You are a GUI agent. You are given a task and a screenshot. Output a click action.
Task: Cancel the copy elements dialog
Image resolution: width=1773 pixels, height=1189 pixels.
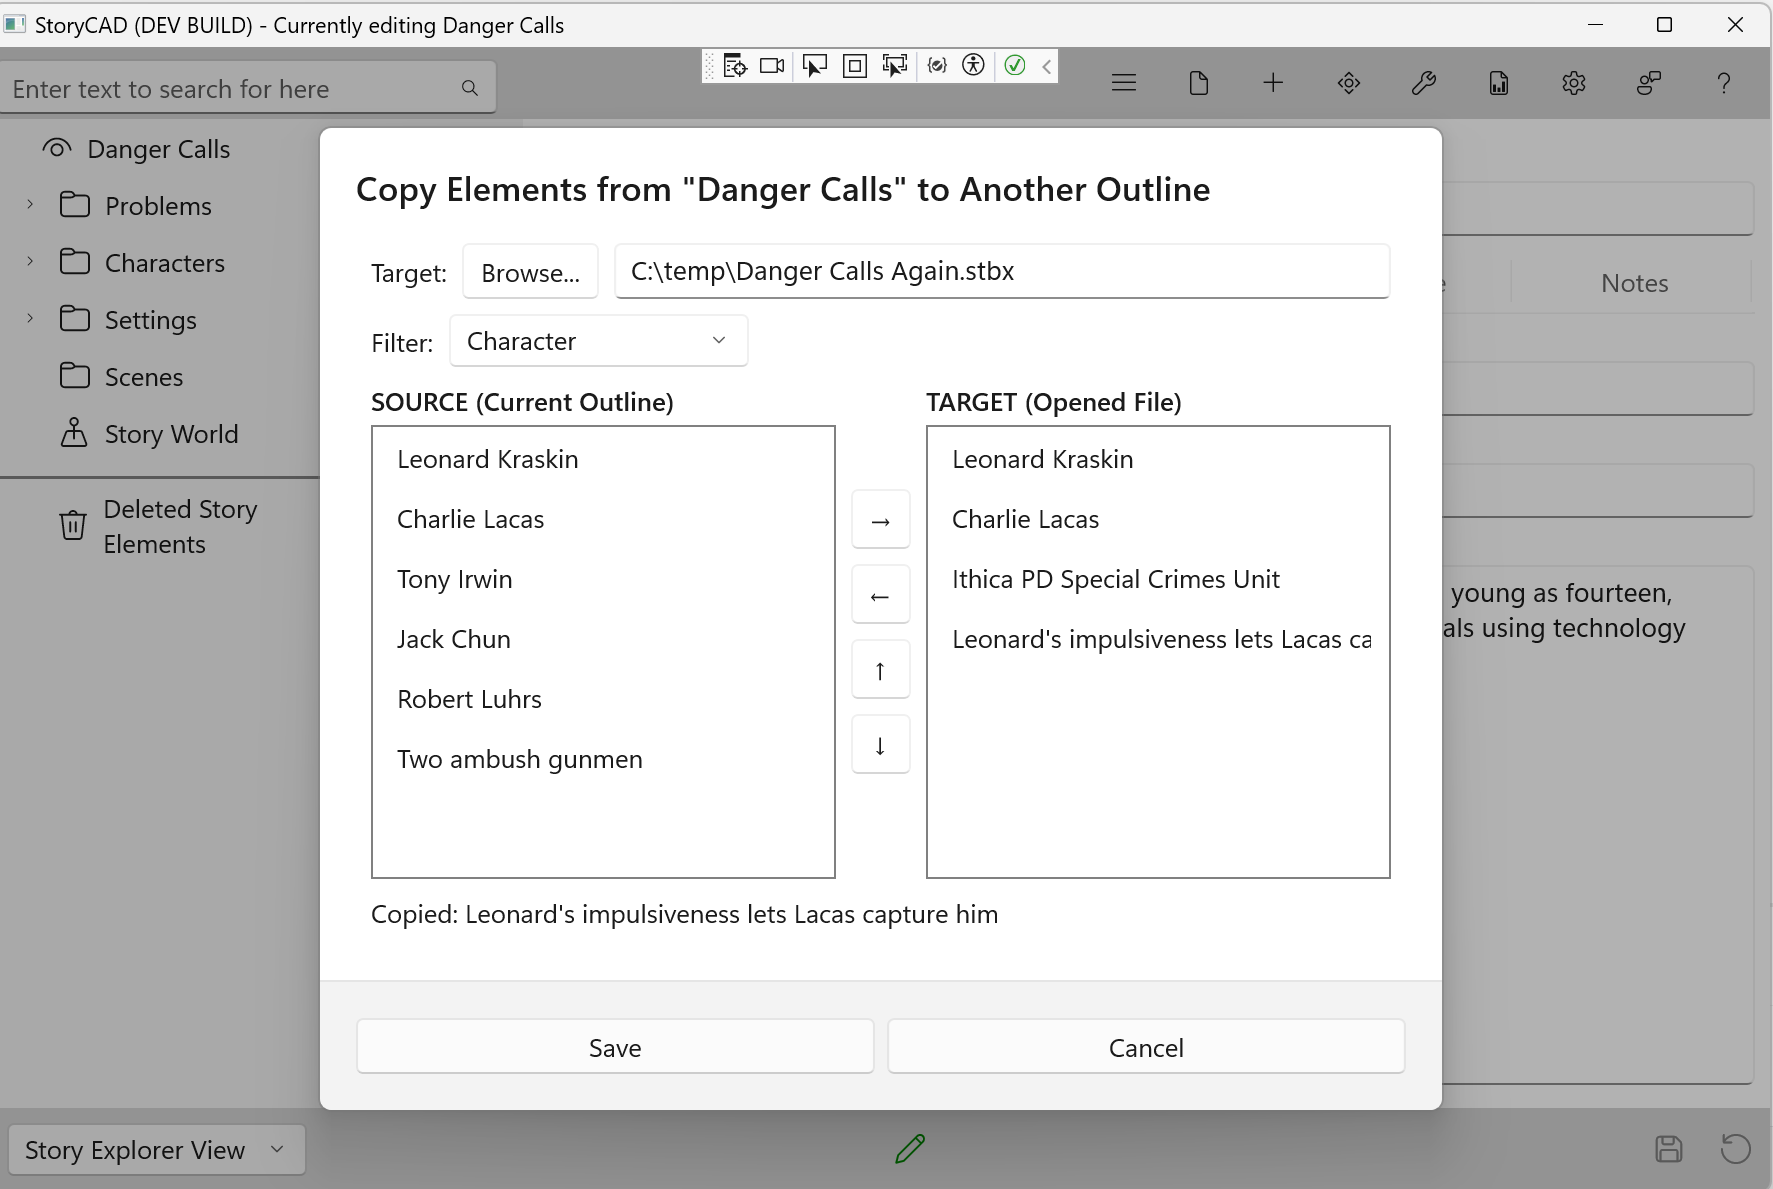1145,1047
